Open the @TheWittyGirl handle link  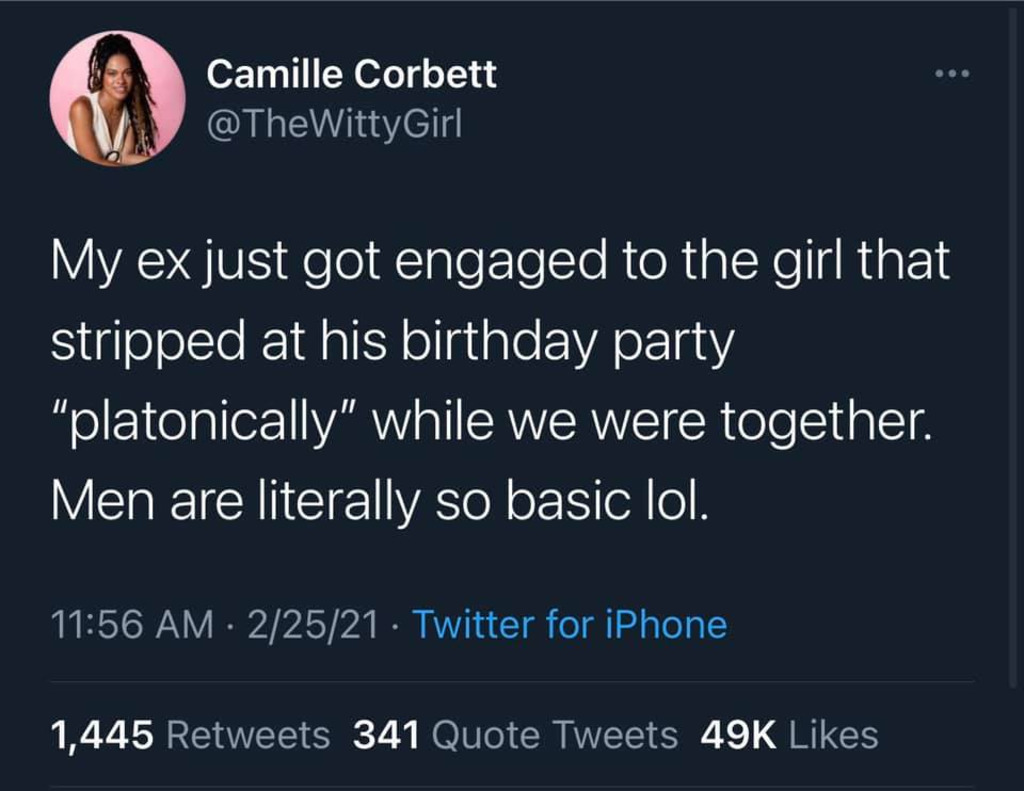point(334,124)
